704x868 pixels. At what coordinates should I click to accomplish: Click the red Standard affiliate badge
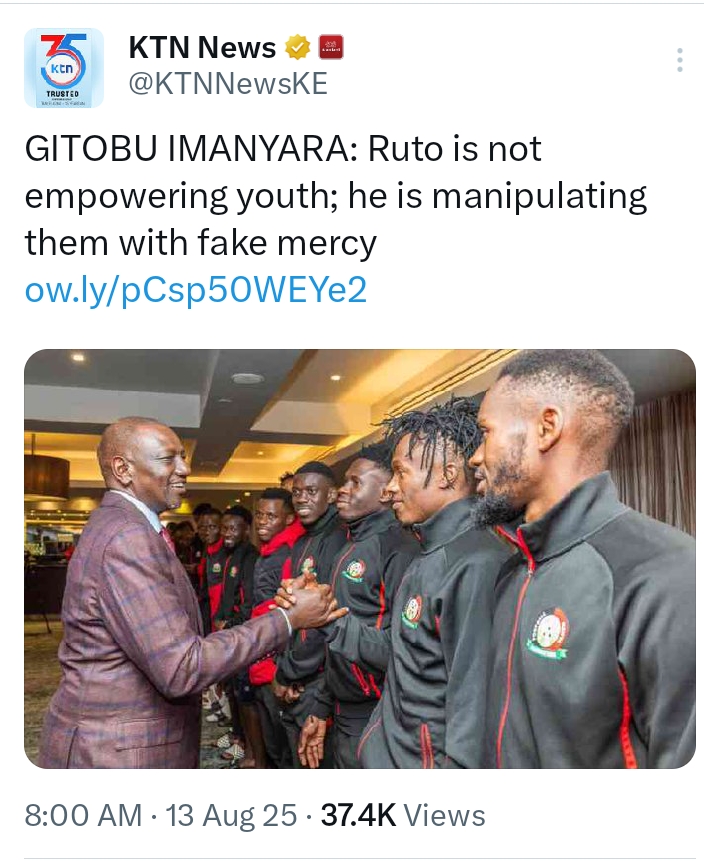331,48
